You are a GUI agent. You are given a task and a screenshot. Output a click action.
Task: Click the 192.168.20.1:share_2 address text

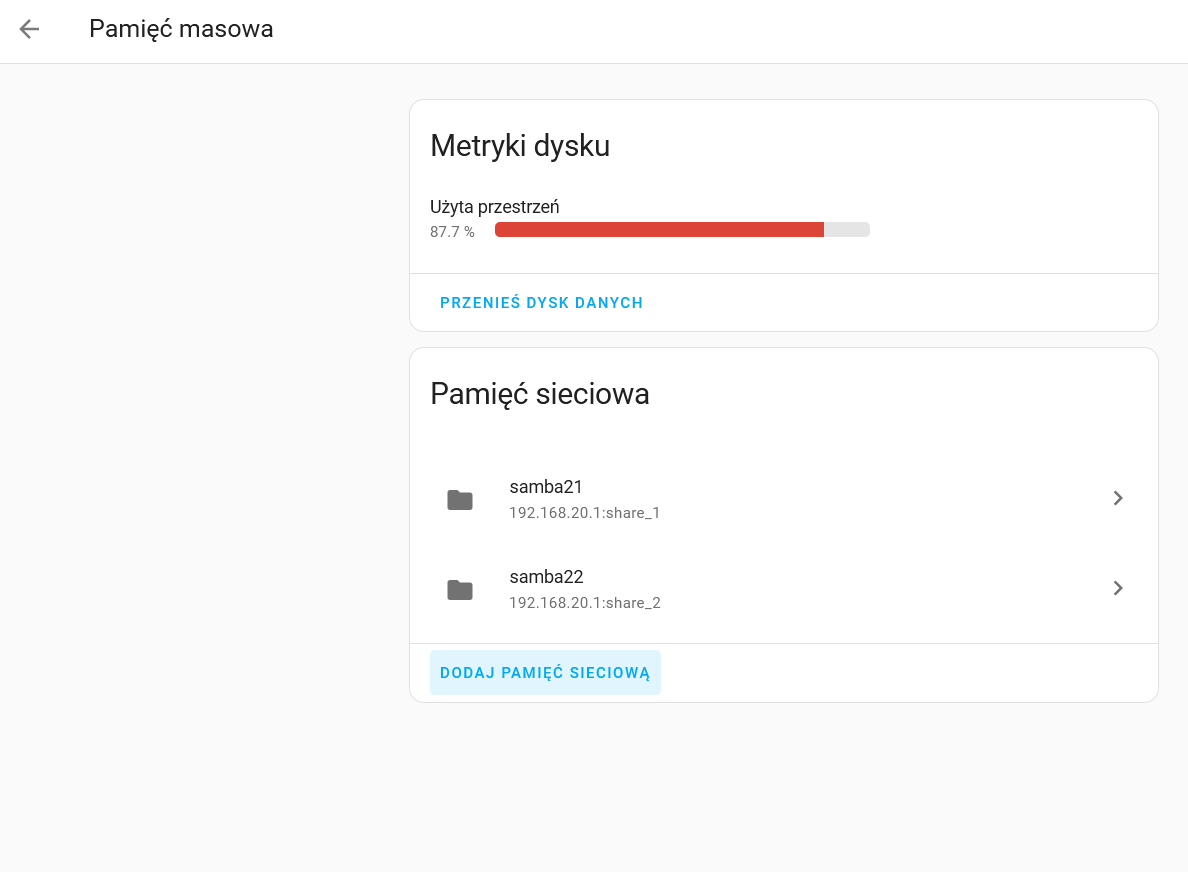(584, 603)
